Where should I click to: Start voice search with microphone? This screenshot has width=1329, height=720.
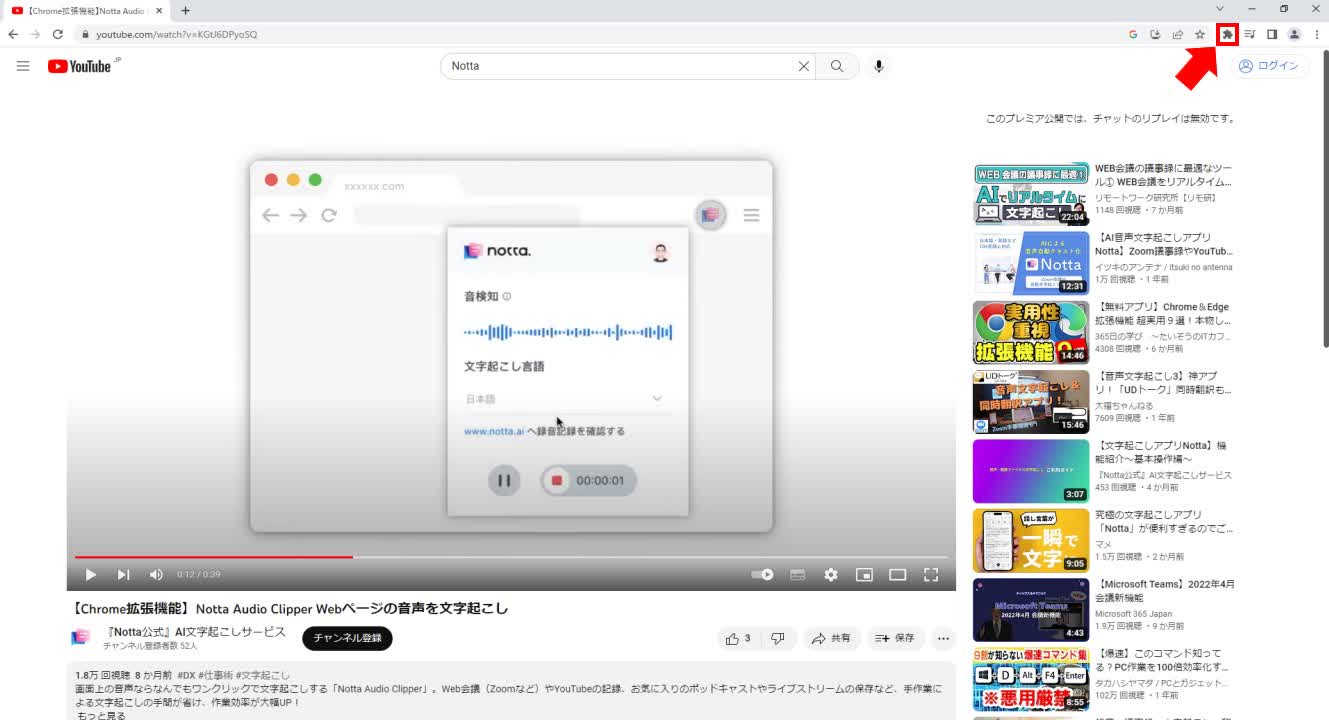tap(879, 66)
